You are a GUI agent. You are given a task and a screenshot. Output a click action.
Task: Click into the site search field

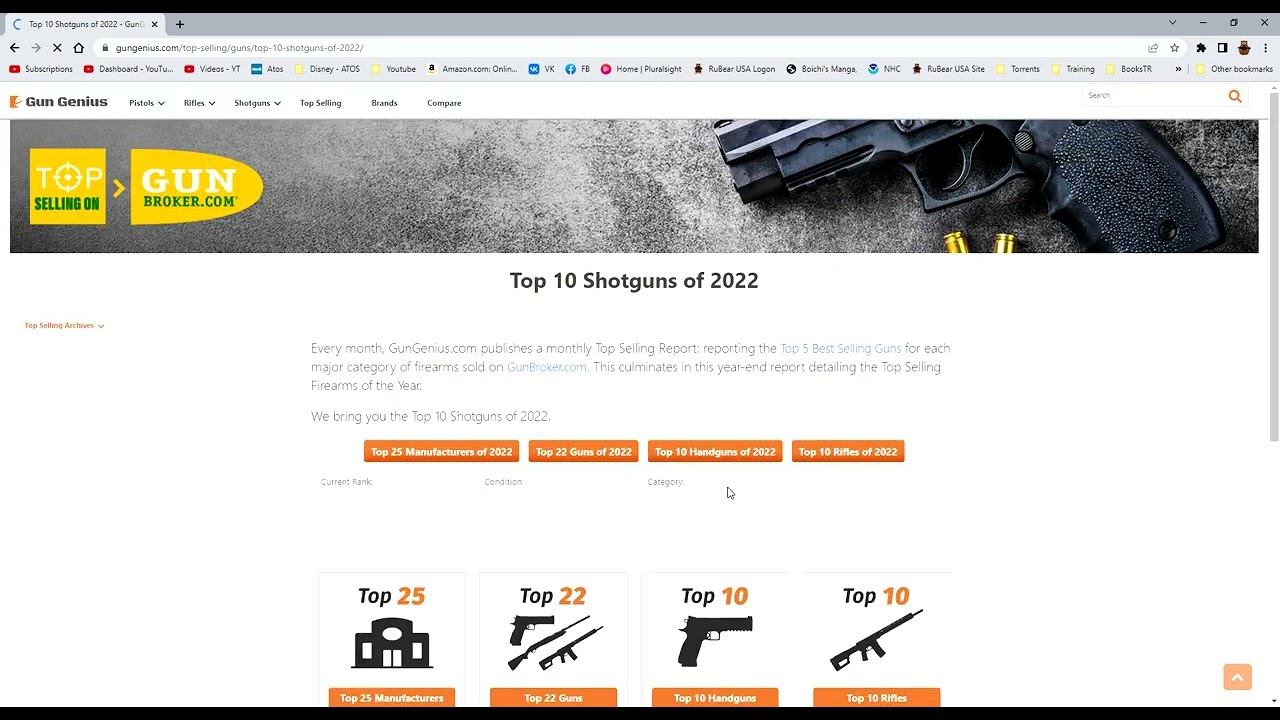1154,95
